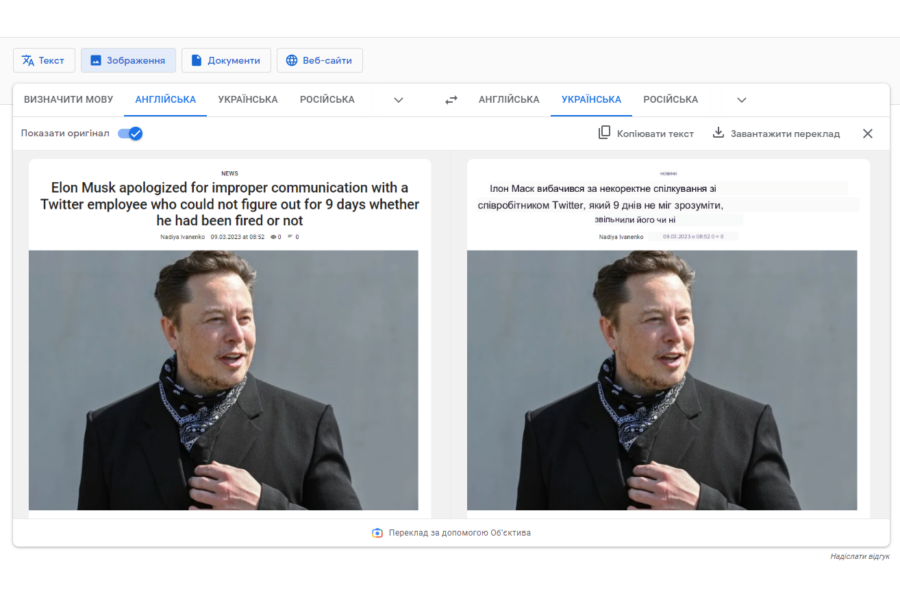Open the Веб-сайти translation mode
This screenshot has height=600, width=900.
[319, 60]
